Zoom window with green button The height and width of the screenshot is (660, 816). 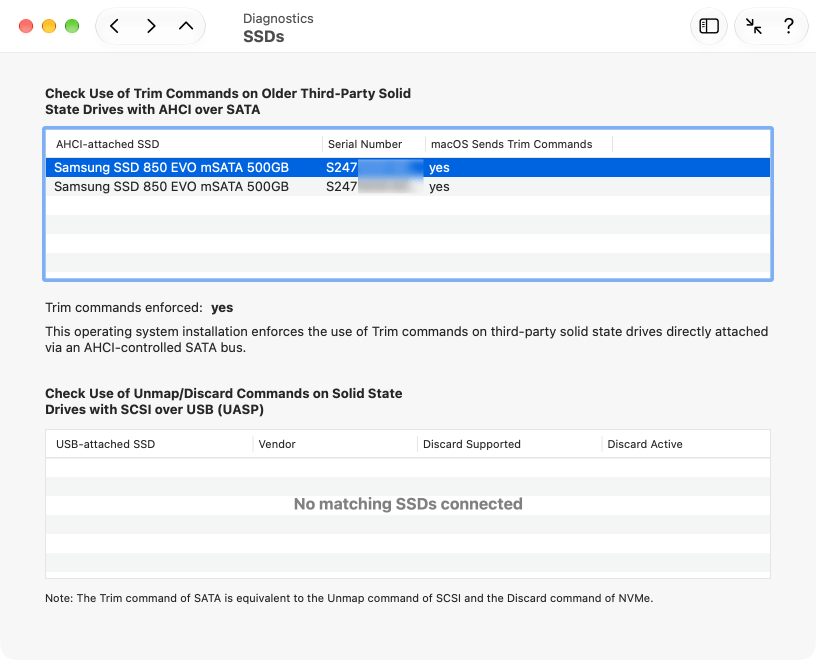pyautogui.click(x=72, y=26)
